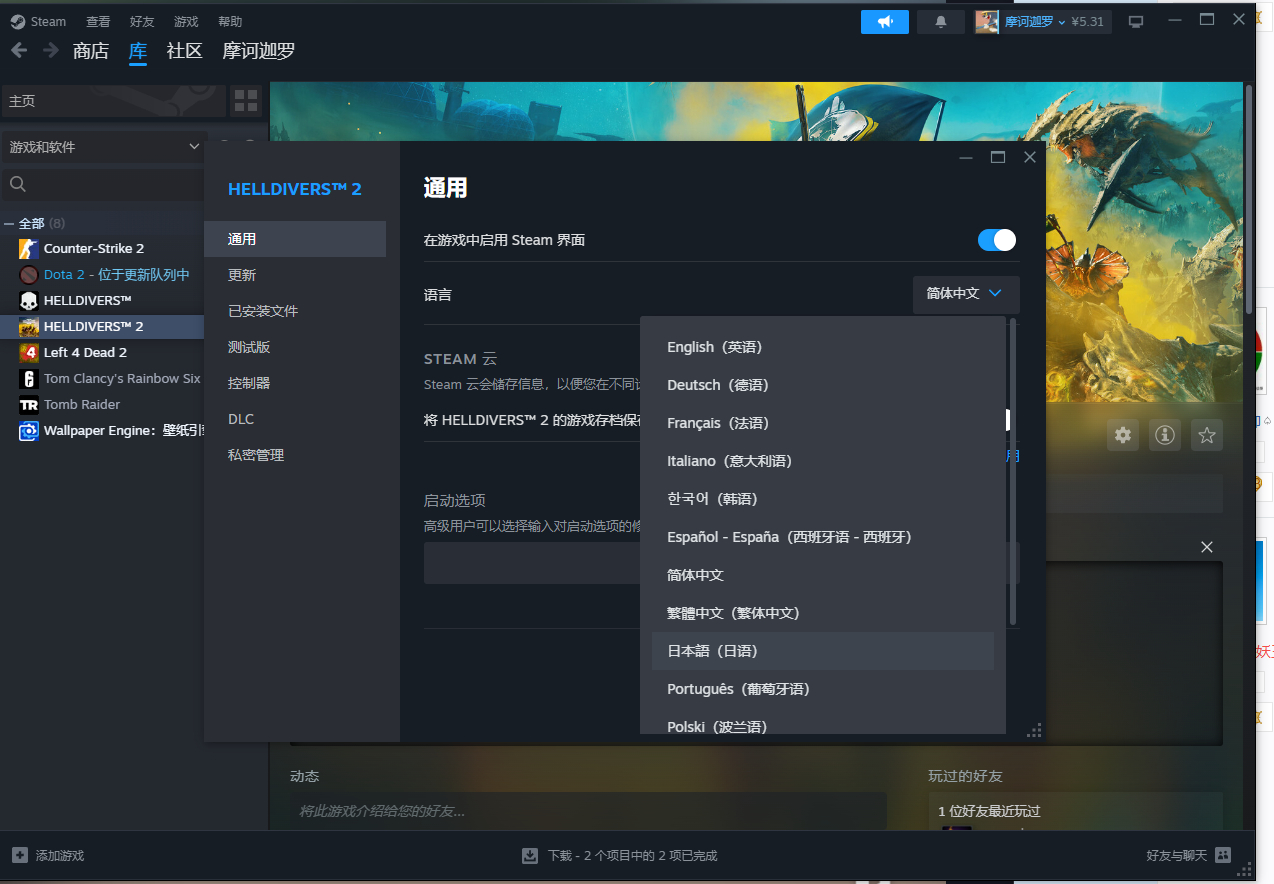Open the DLC settings section

point(295,419)
